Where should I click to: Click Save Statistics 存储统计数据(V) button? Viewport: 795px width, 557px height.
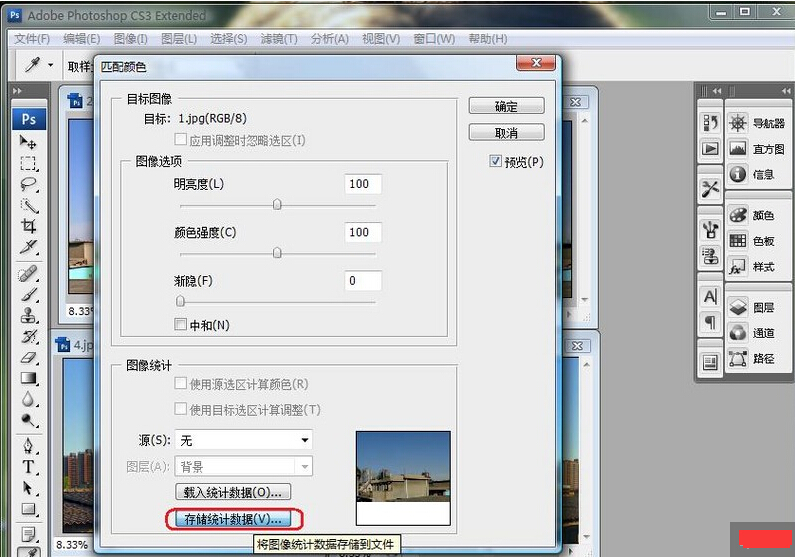(x=233, y=519)
